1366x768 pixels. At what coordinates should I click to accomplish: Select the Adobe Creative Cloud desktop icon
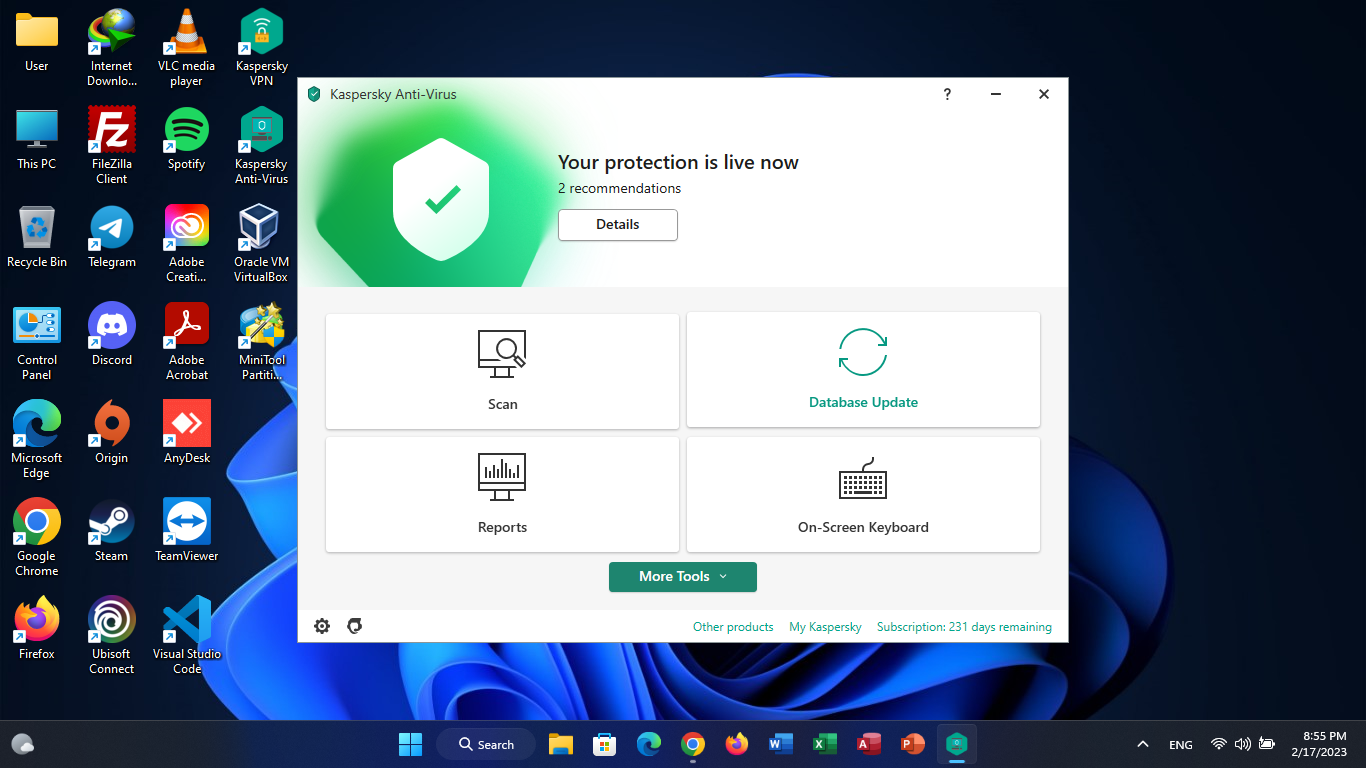point(187,244)
